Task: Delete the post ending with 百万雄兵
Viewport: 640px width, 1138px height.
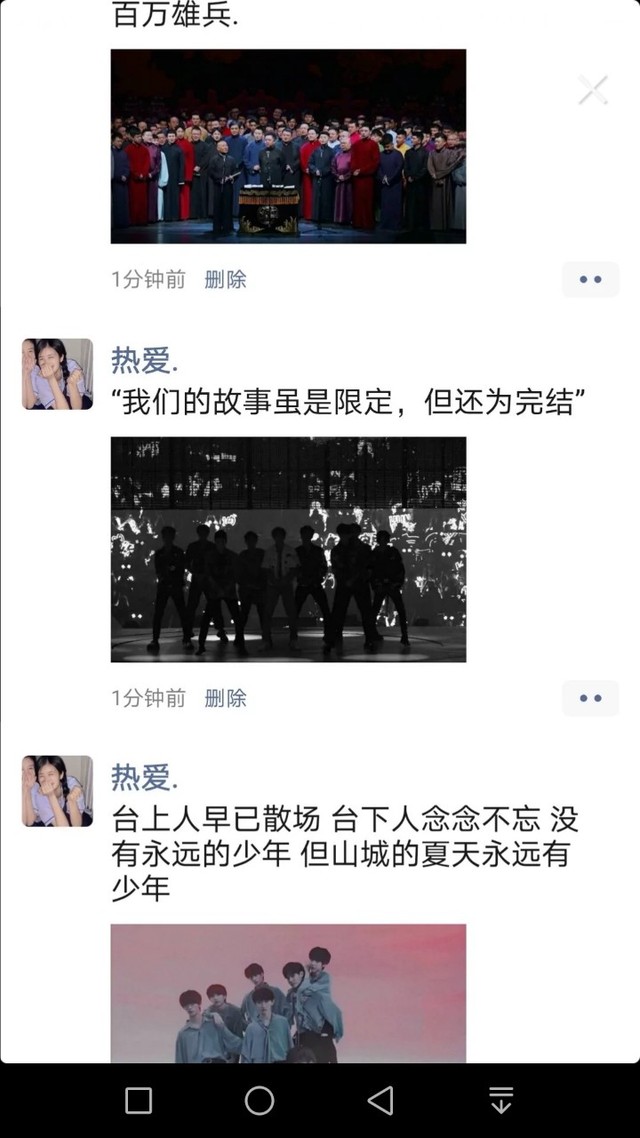Action: 226,279
